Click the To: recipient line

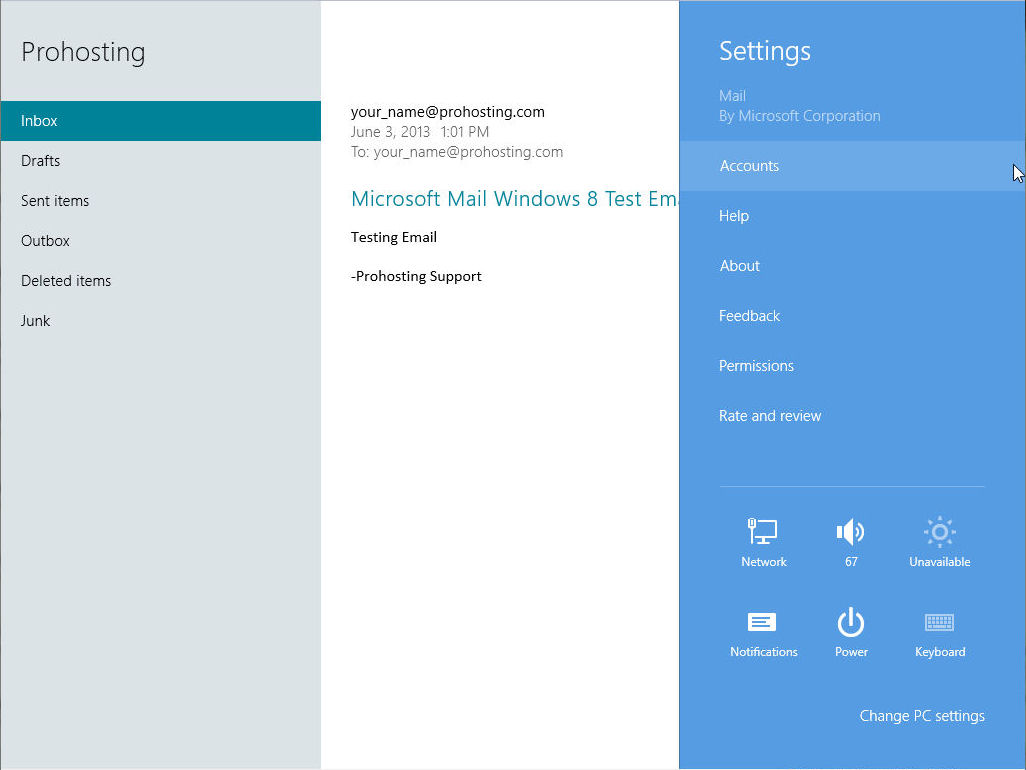457,152
